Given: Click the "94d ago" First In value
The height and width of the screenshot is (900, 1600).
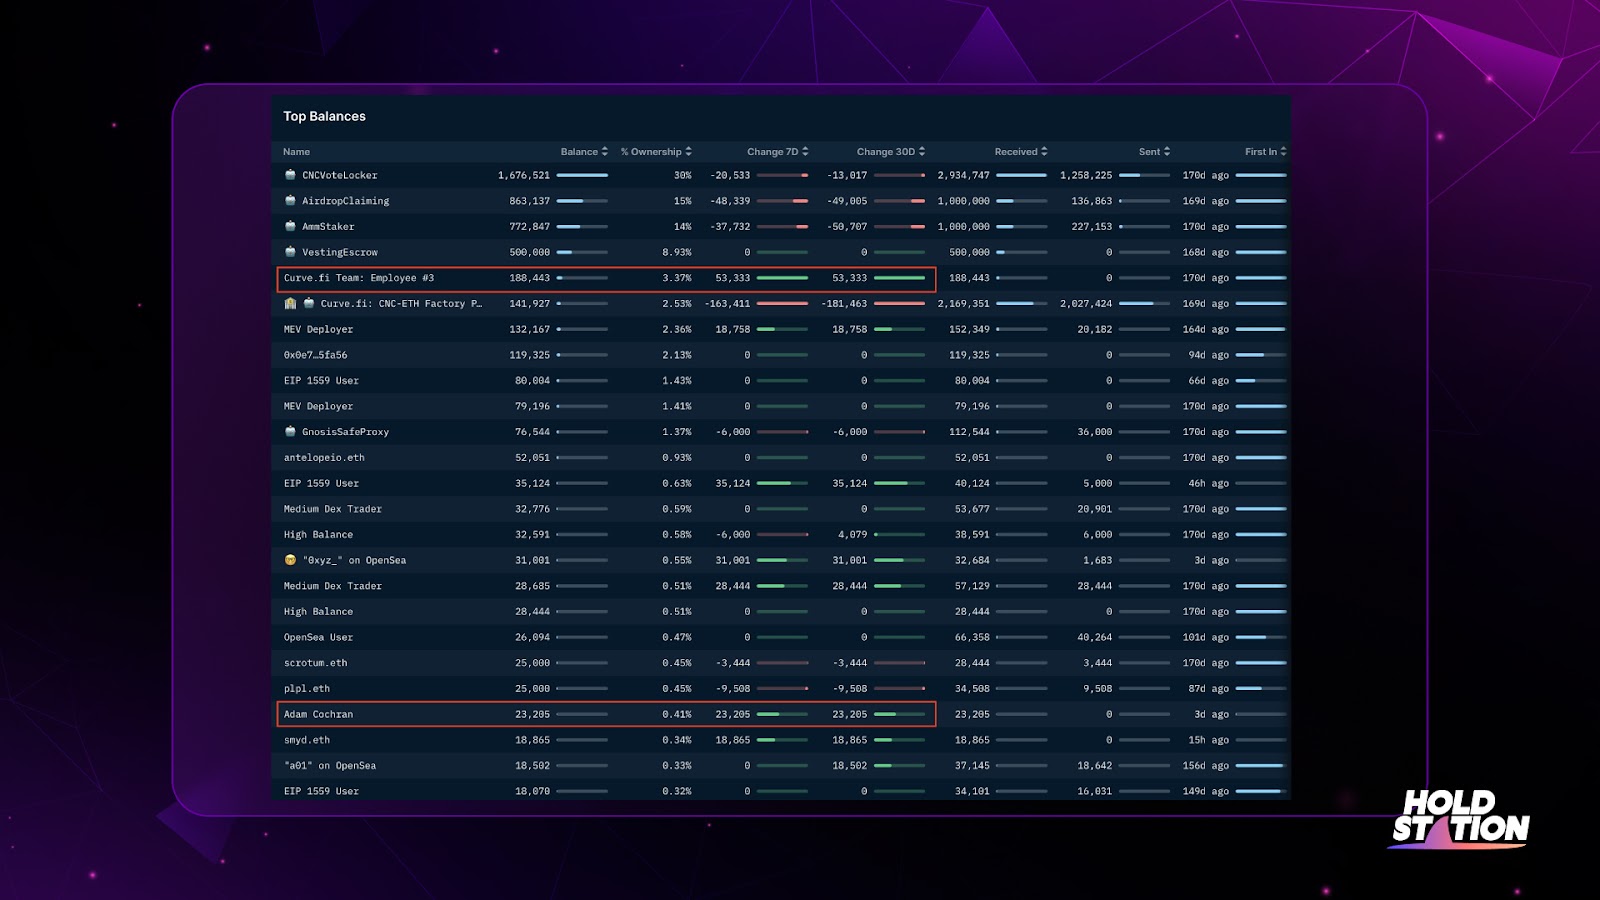Looking at the screenshot, I should coord(1208,355).
